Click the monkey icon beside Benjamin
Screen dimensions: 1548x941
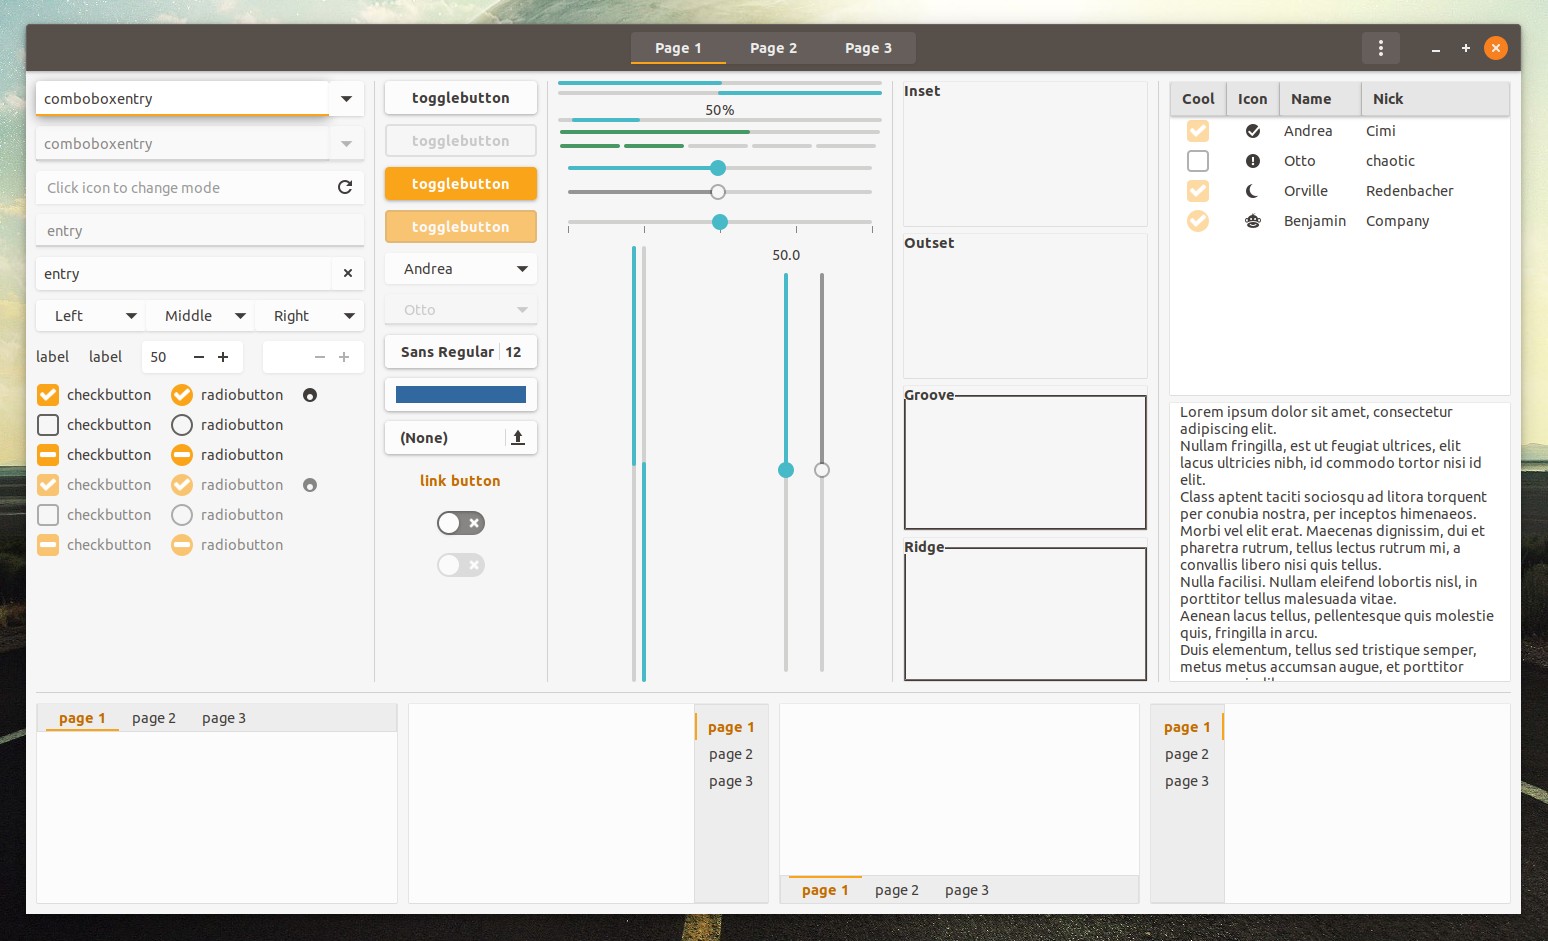pos(1253,220)
